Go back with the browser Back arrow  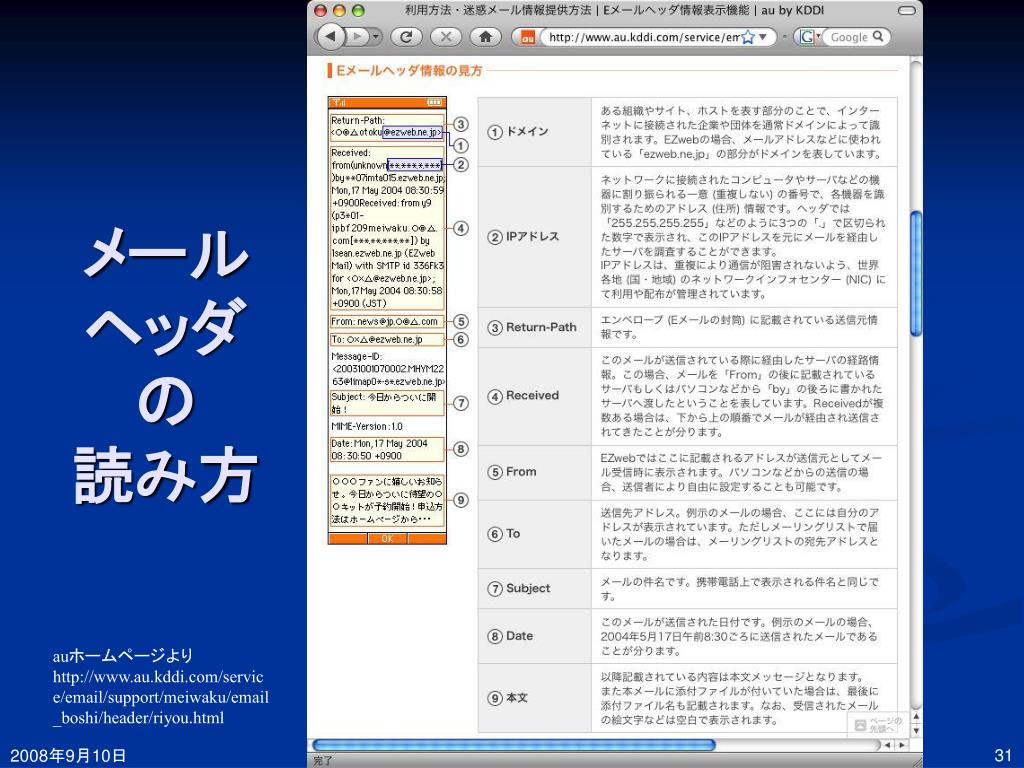[x=331, y=37]
